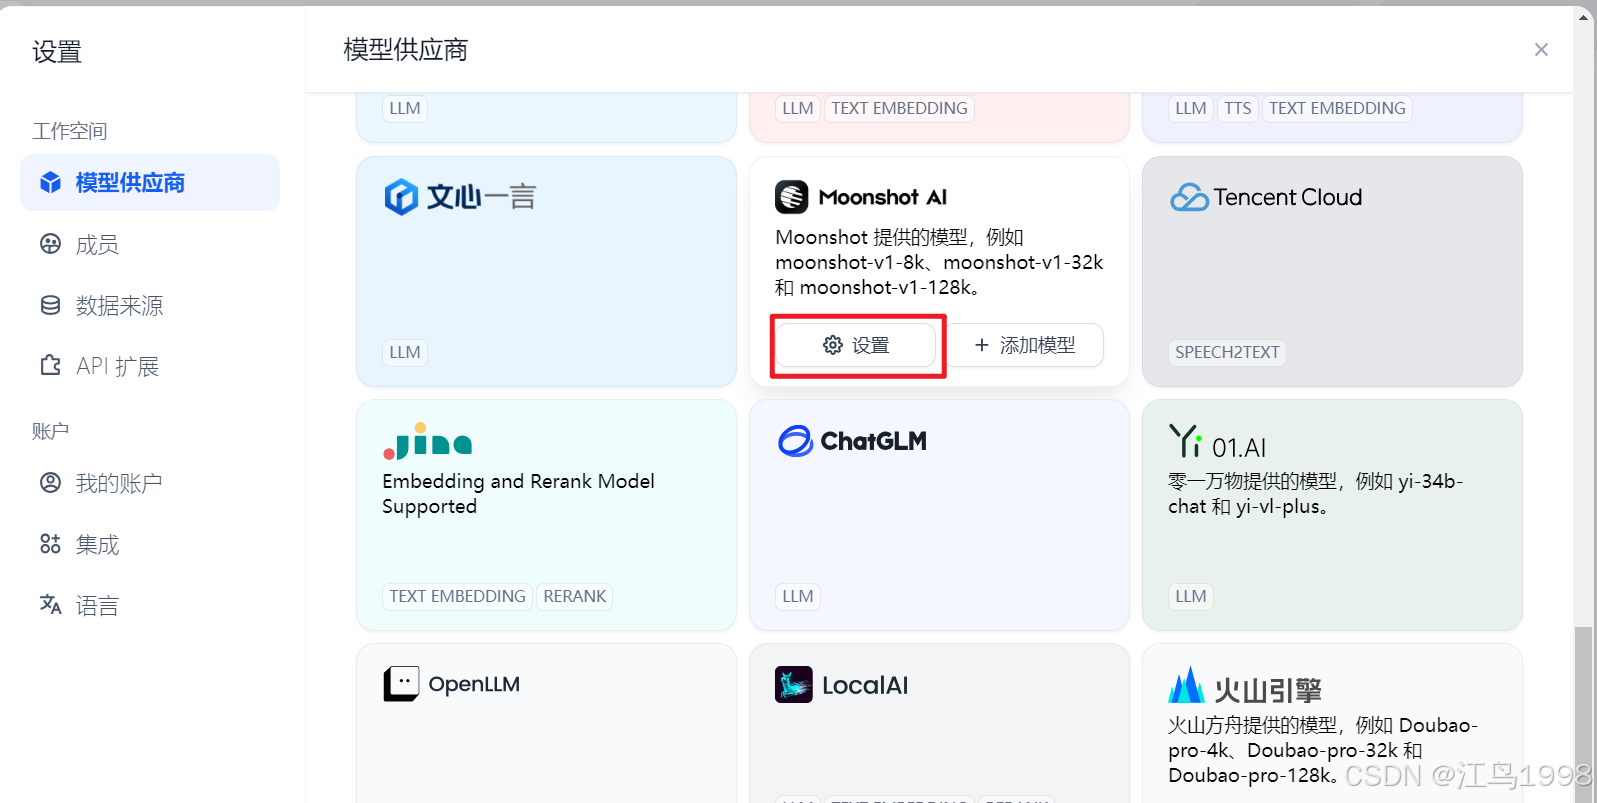The image size is (1597, 803).
Task: Click the 集成 integrations icon
Action: (50, 544)
